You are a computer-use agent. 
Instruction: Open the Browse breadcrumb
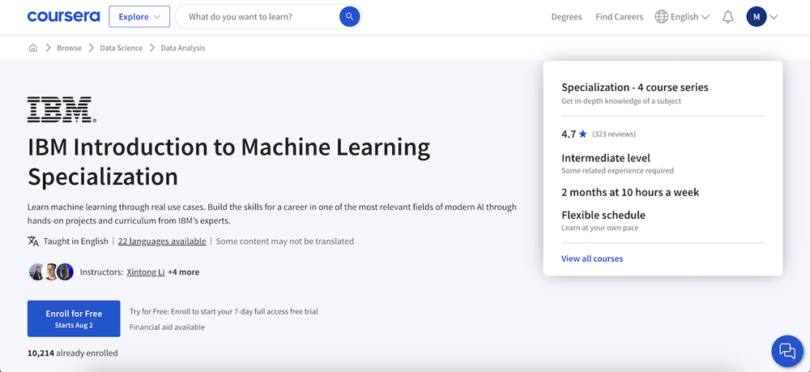click(x=69, y=48)
